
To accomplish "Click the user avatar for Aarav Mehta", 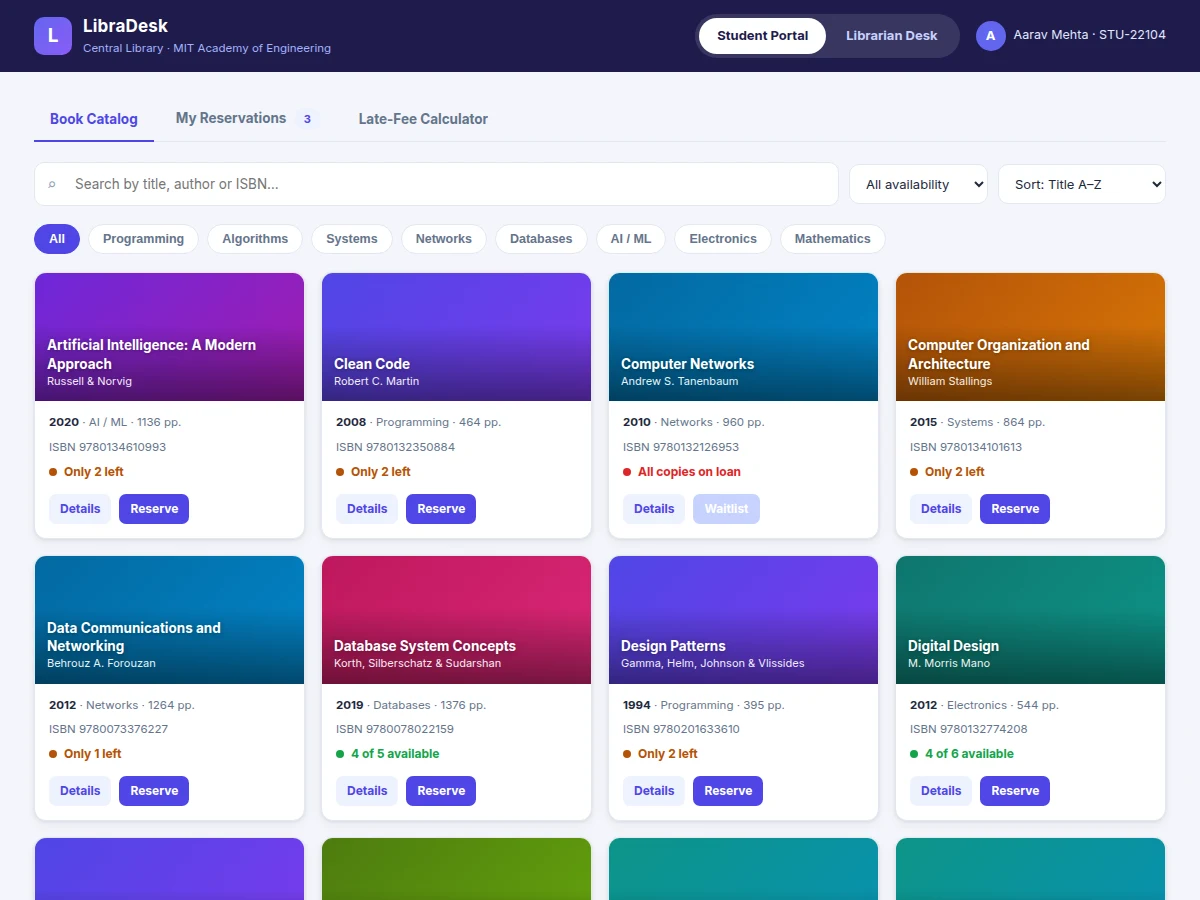I will tap(991, 36).
